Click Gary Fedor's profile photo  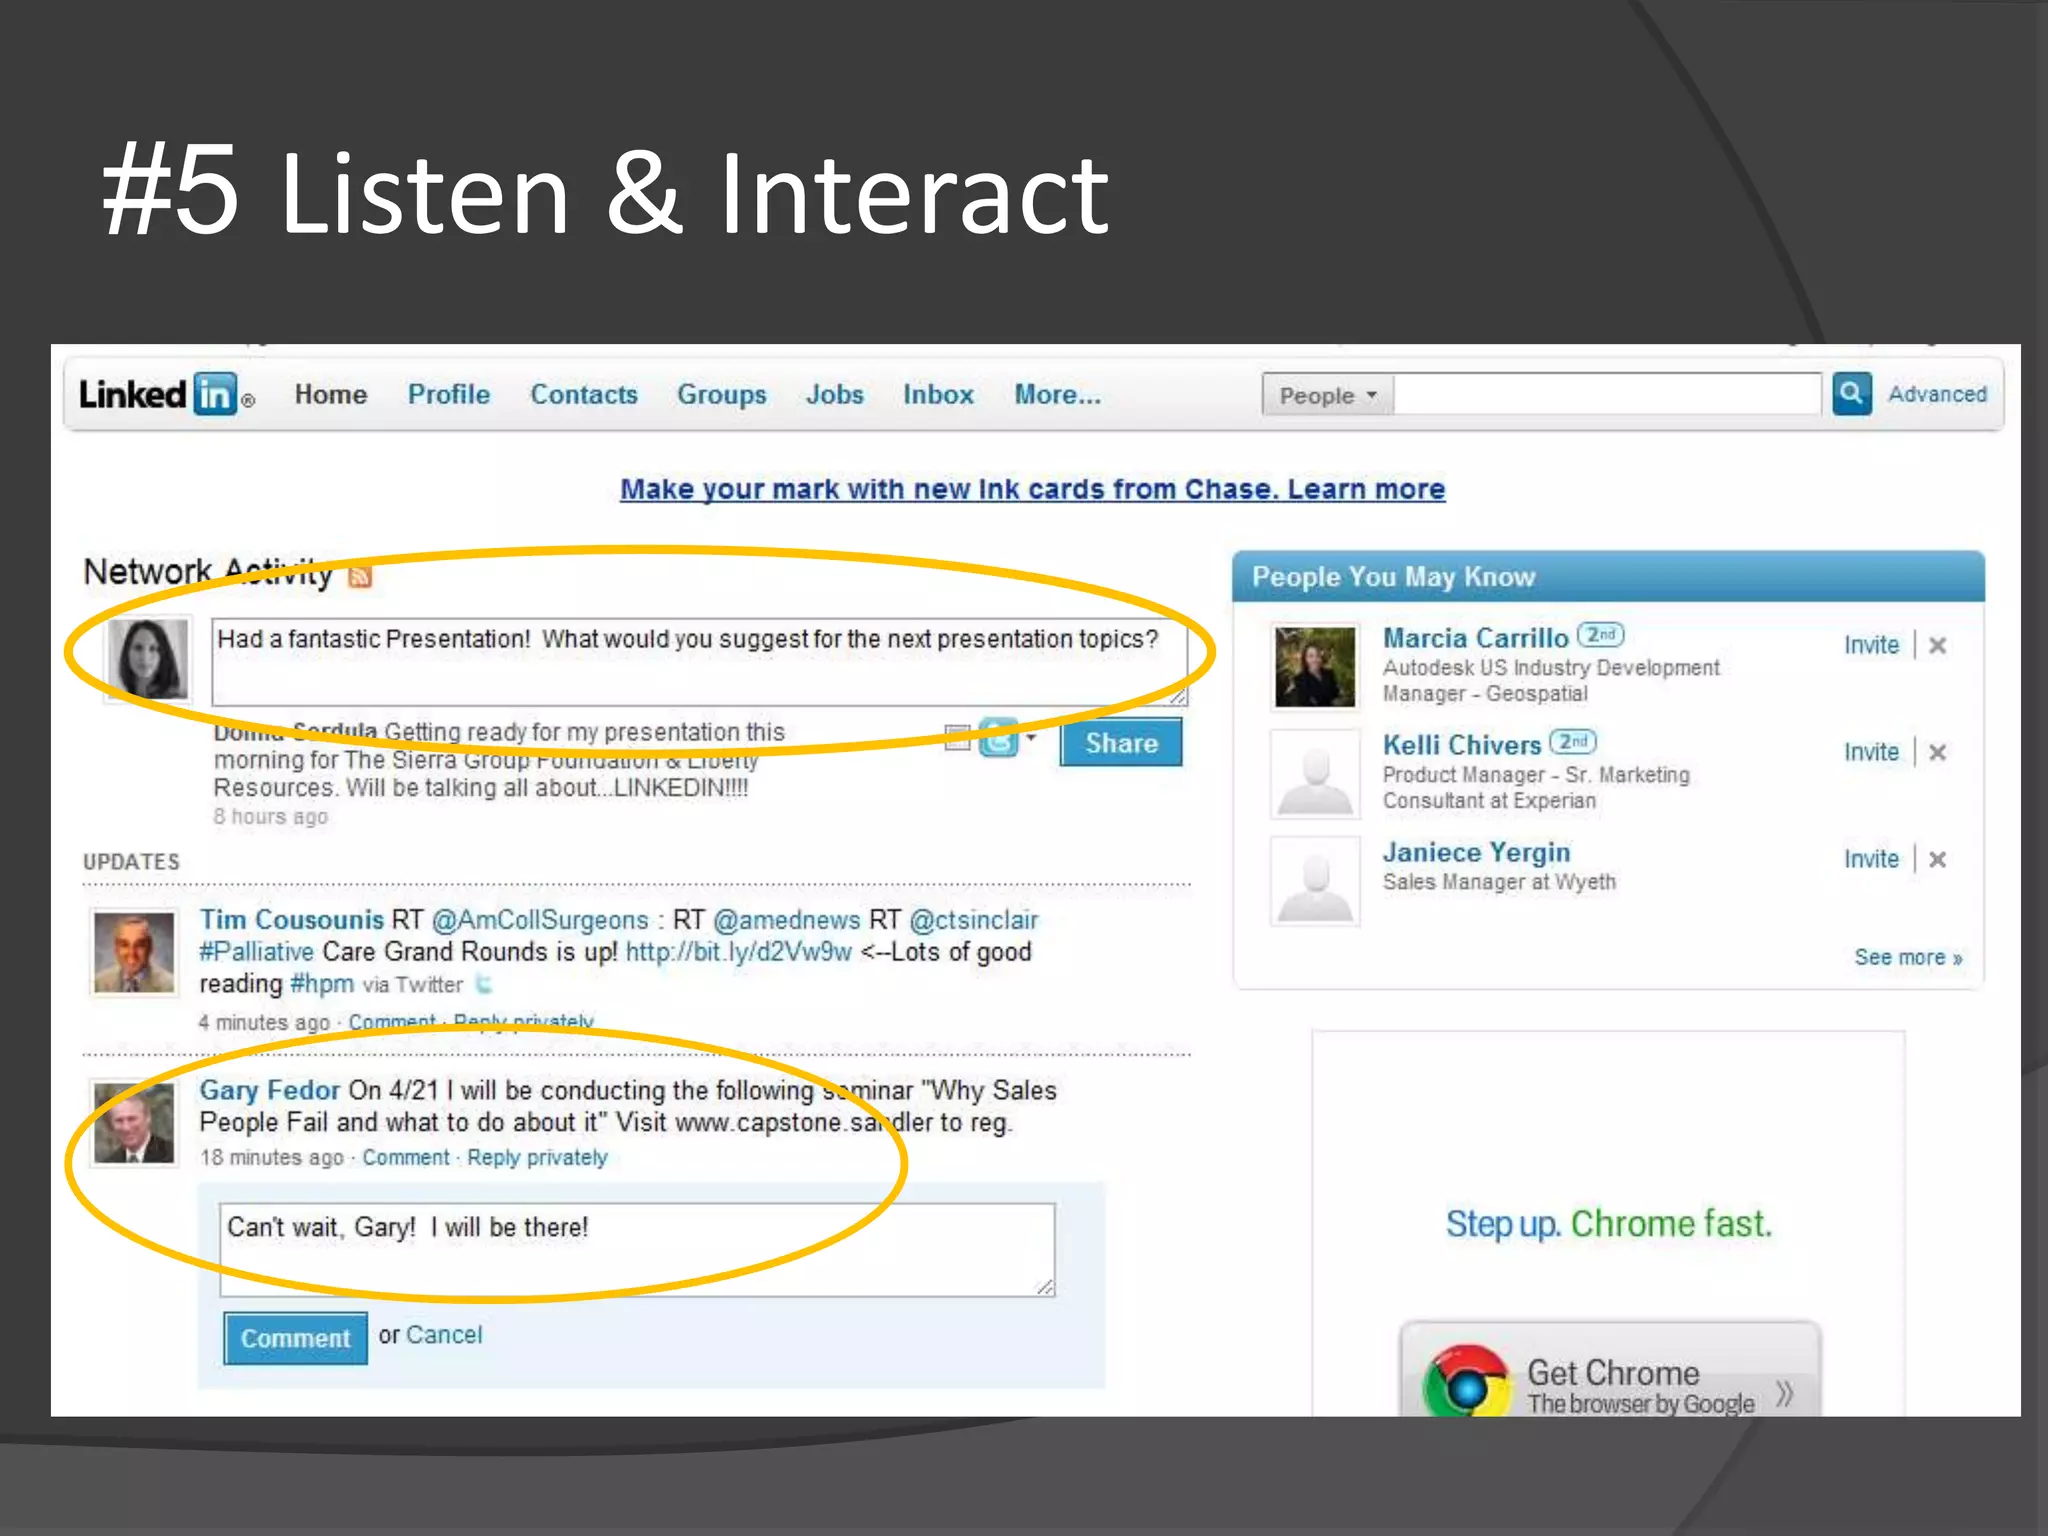point(134,1123)
